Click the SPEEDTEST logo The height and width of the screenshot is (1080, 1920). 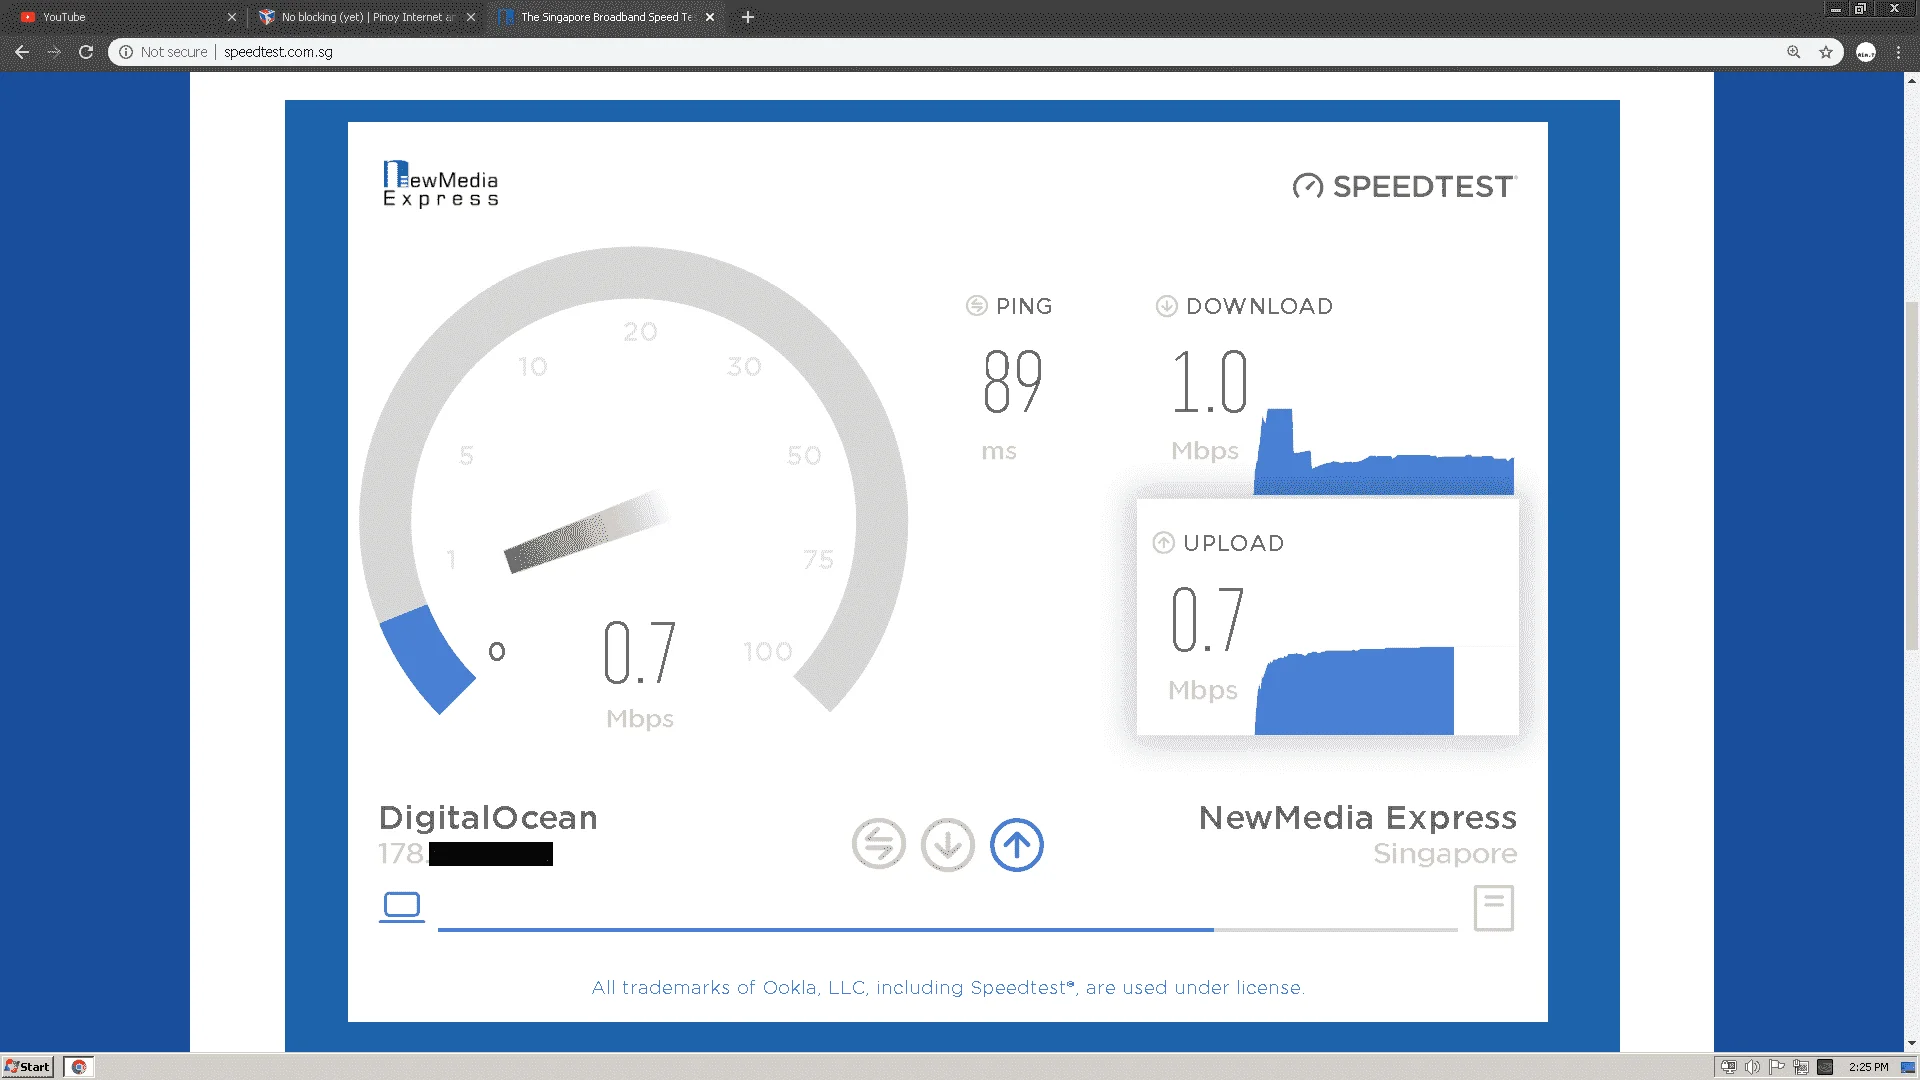[1404, 186]
